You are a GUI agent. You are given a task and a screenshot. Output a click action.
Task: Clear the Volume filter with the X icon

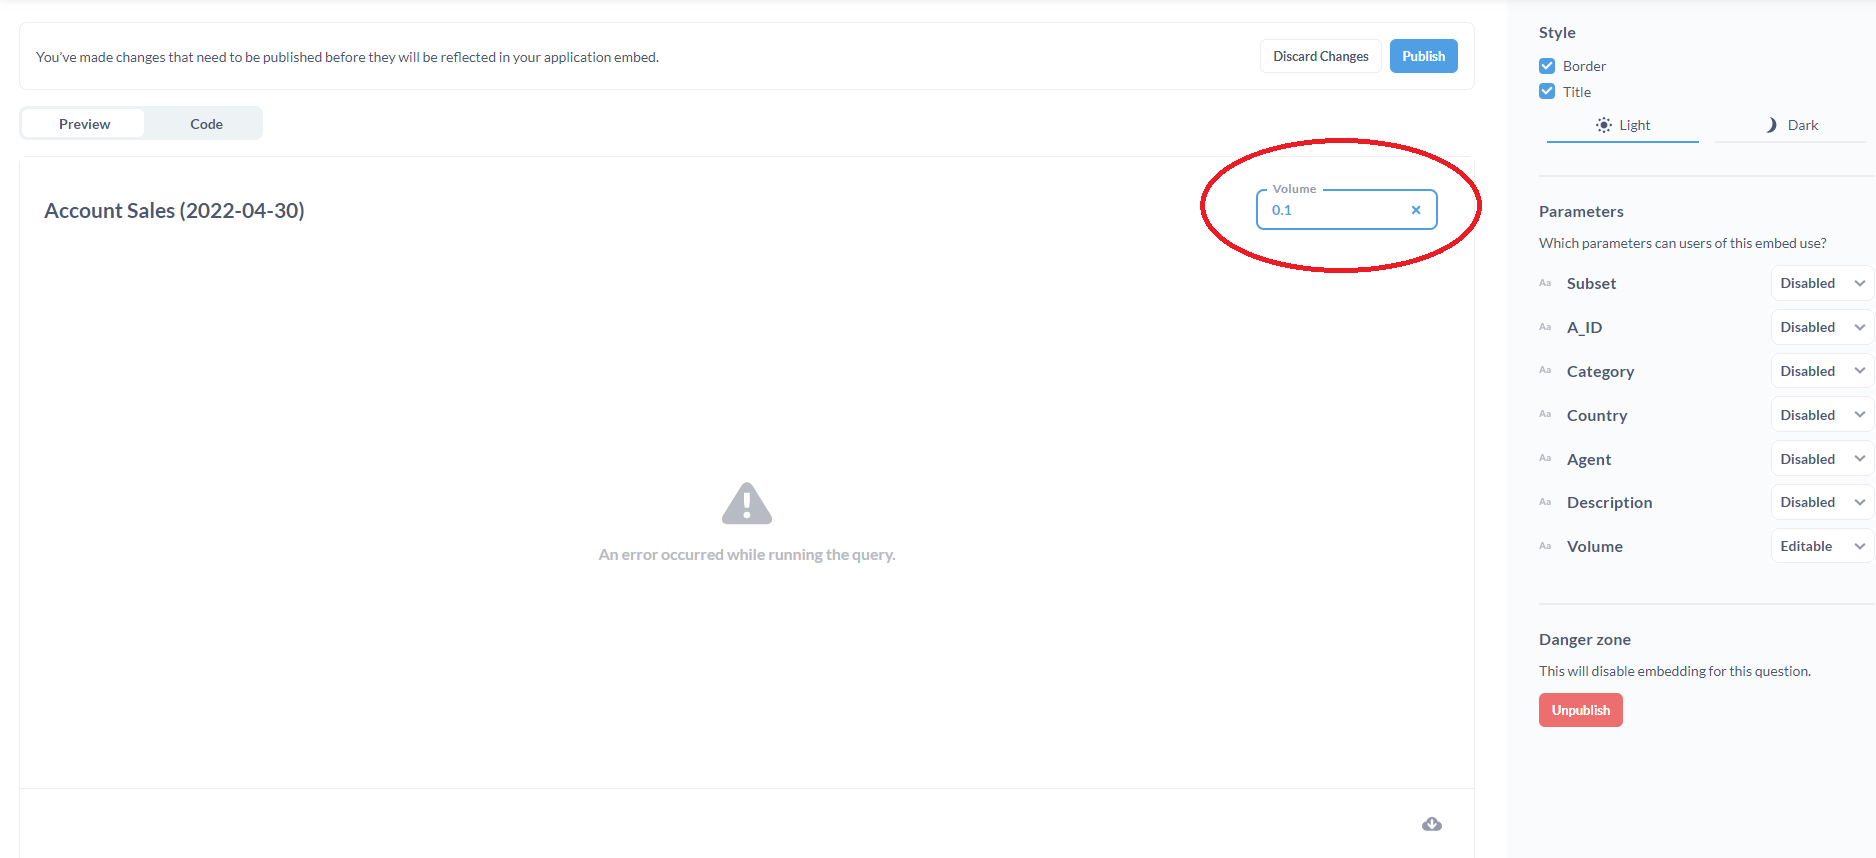point(1415,210)
